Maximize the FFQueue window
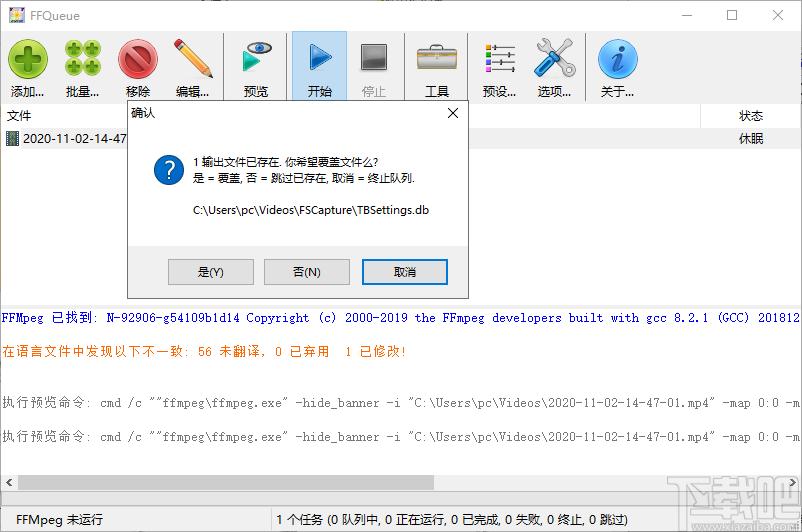Viewport: 802px width, 532px height. click(732, 15)
